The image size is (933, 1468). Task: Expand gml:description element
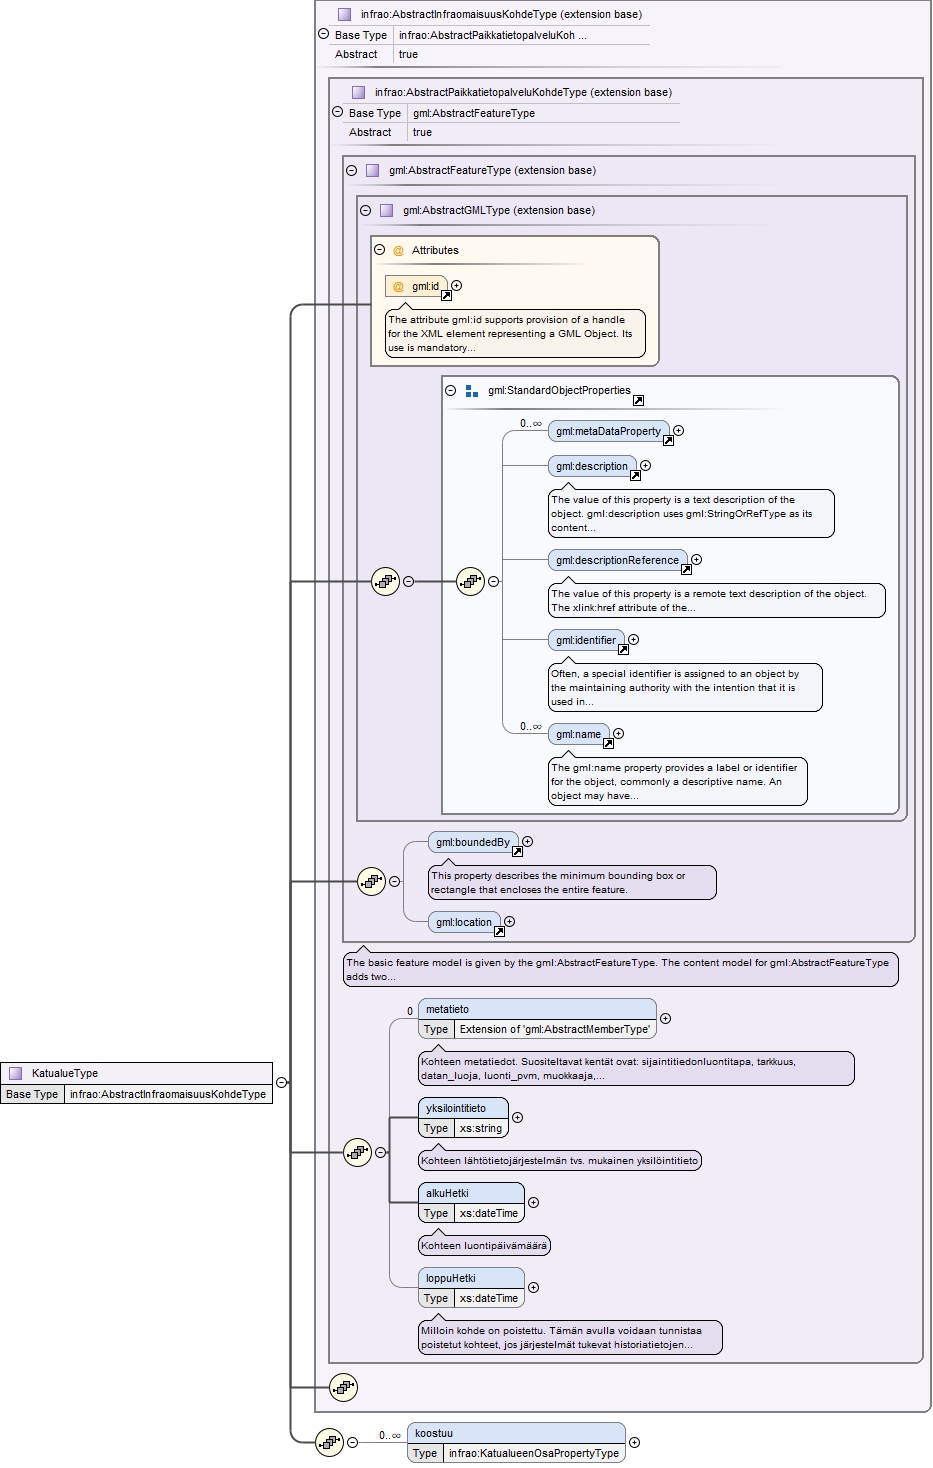(645, 465)
